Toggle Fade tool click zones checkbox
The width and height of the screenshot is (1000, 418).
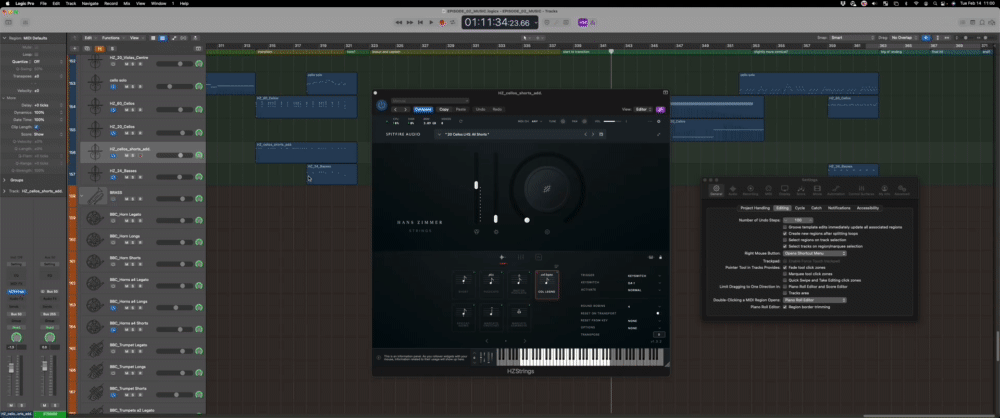coord(784,267)
